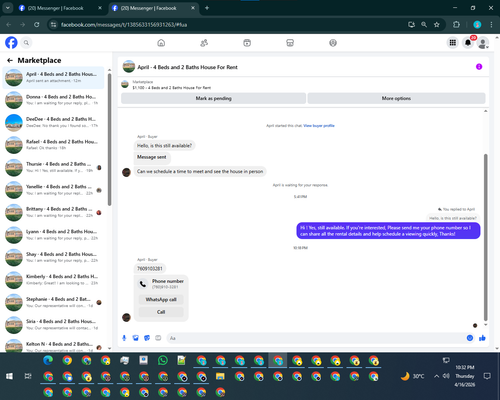500x400 pixels.
Task: Click the 'Can we schedule a time' message
Action: (x=200, y=171)
